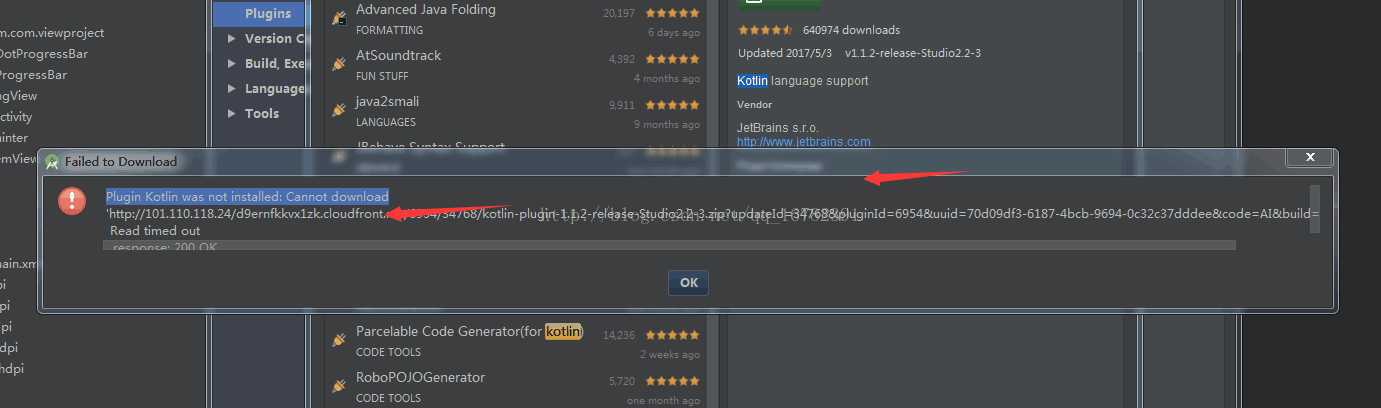Click the vertical scrollbar in error dialog
The height and width of the screenshot is (408, 1381).
coord(1315,208)
